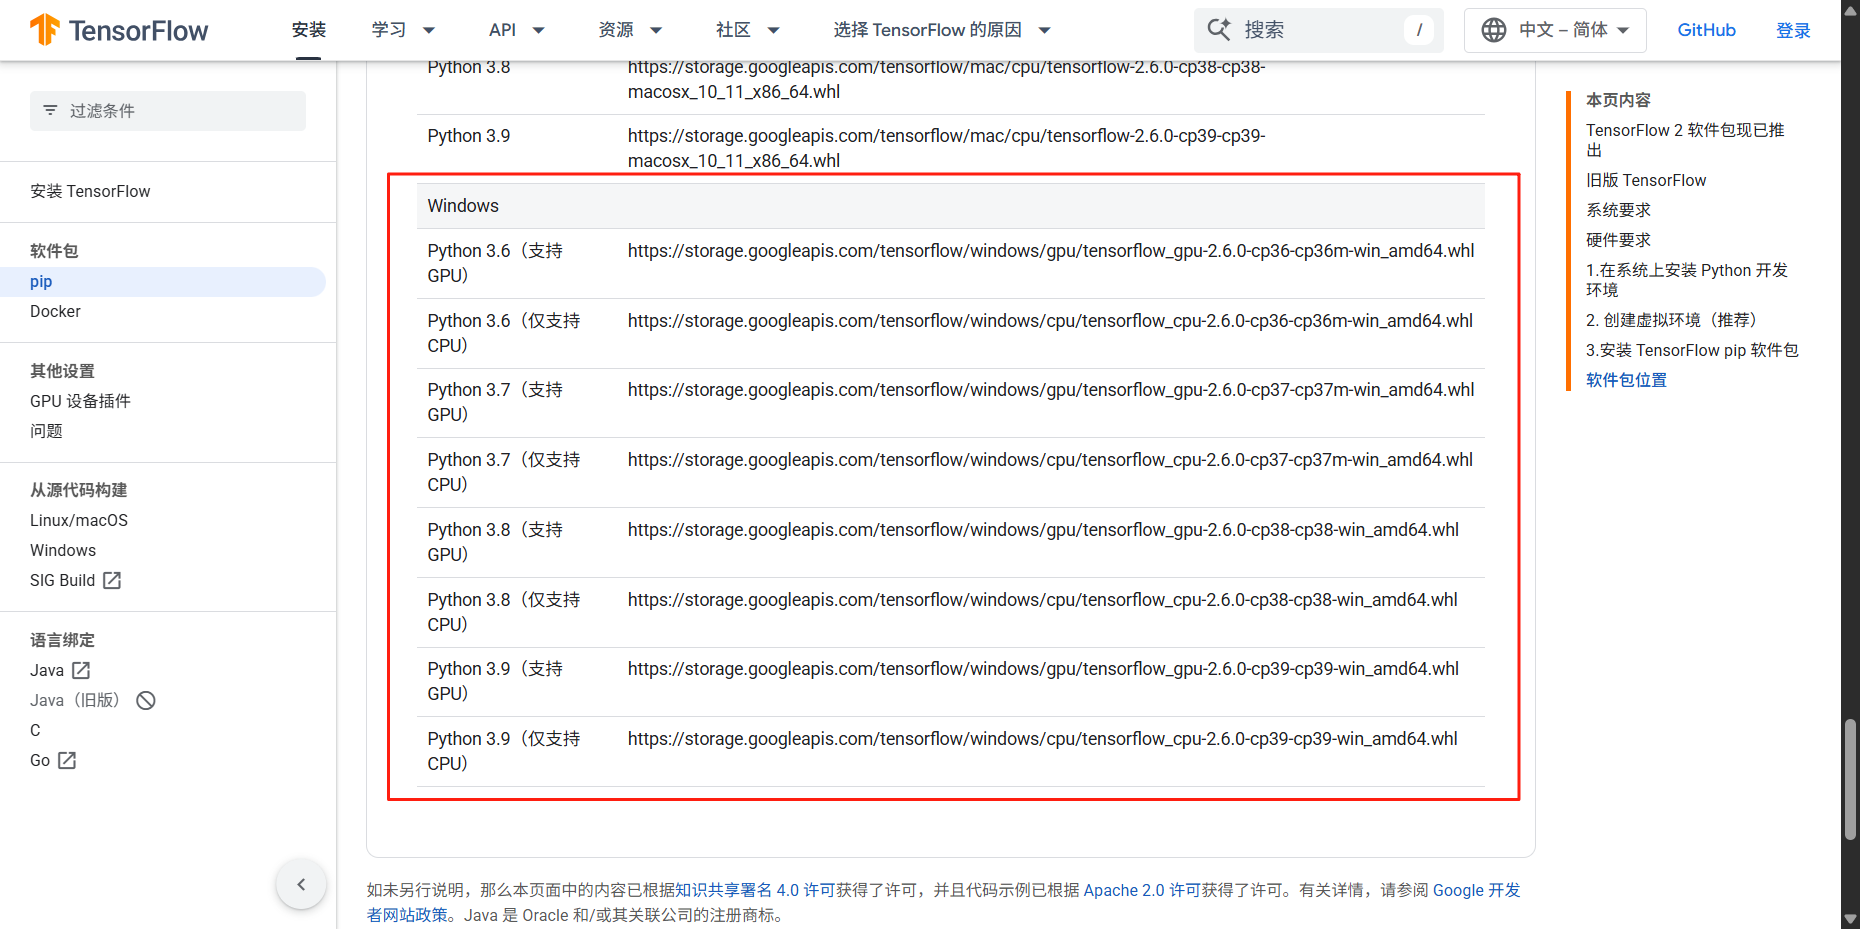Click the page vertical scrollbar thumb
The image size is (1860, 929).
pos(1850,780)
